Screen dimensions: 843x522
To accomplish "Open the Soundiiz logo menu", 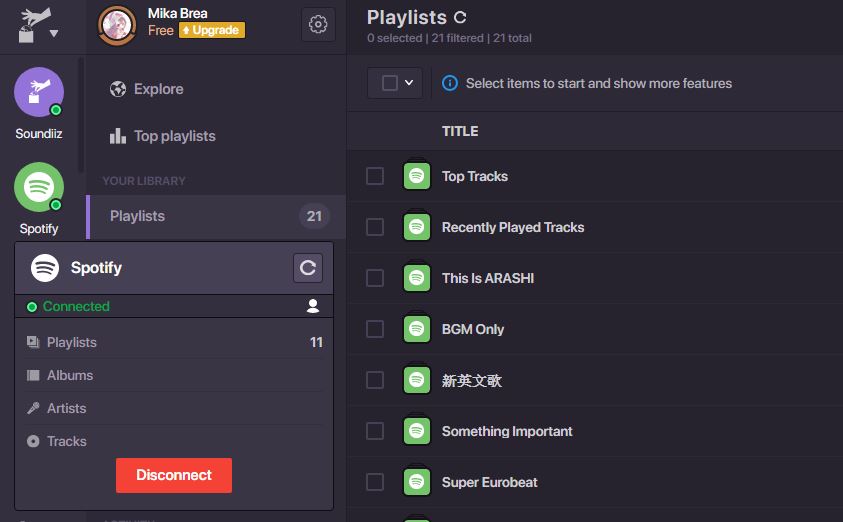I will [x=35, y=25].
